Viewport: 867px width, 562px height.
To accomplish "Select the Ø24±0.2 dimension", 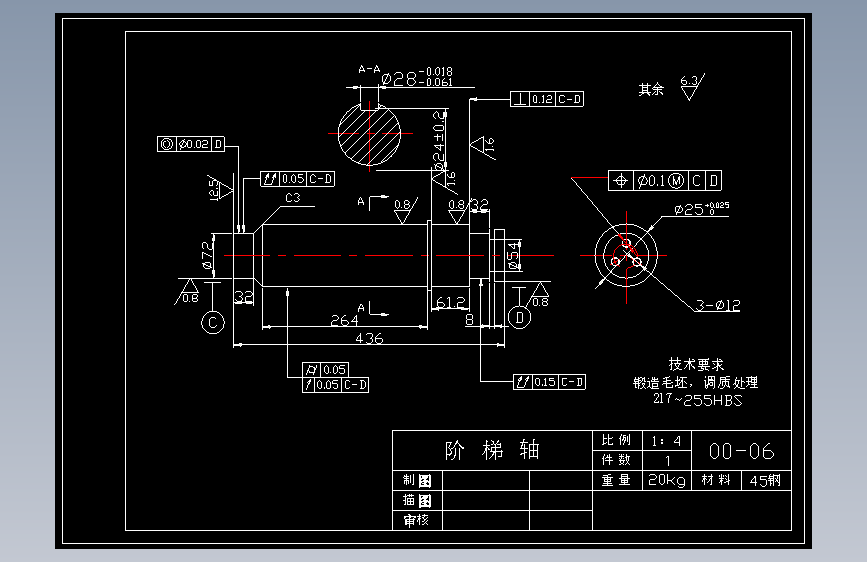I will point(438,142).
